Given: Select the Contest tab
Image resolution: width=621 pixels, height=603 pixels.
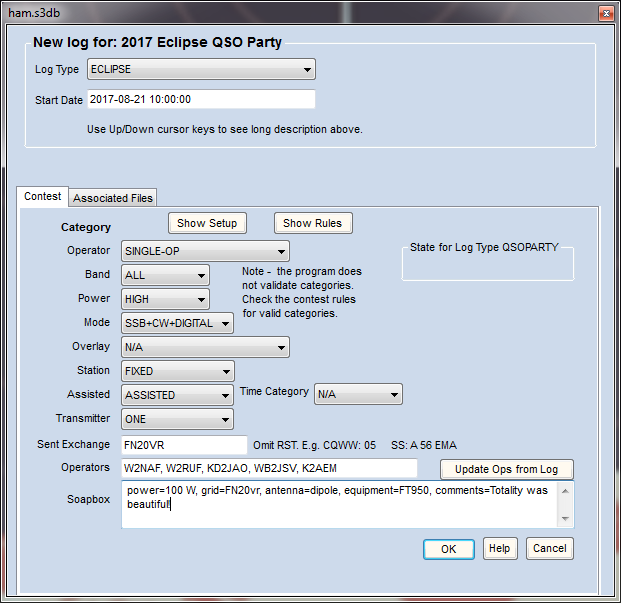Looking at the screenshot, I should [x=42, y=197].
